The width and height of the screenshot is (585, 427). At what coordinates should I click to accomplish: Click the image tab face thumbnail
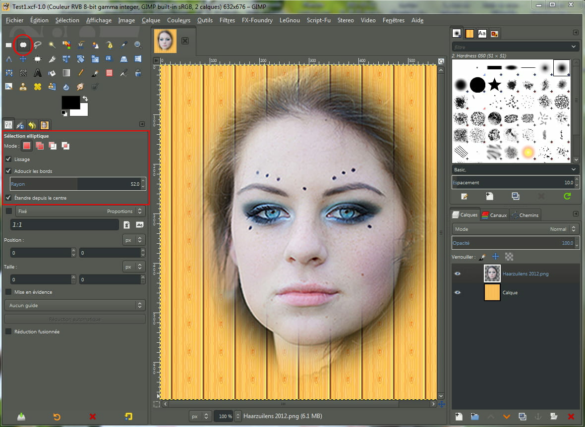coord(165,41)
